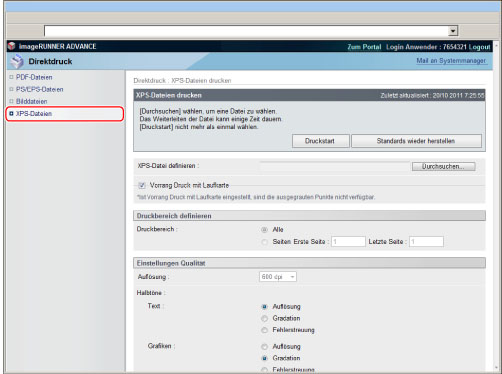The height and width of the screenshot is (374, 502).
Task: Open the Zum Portal link
Action: [364, 47]
